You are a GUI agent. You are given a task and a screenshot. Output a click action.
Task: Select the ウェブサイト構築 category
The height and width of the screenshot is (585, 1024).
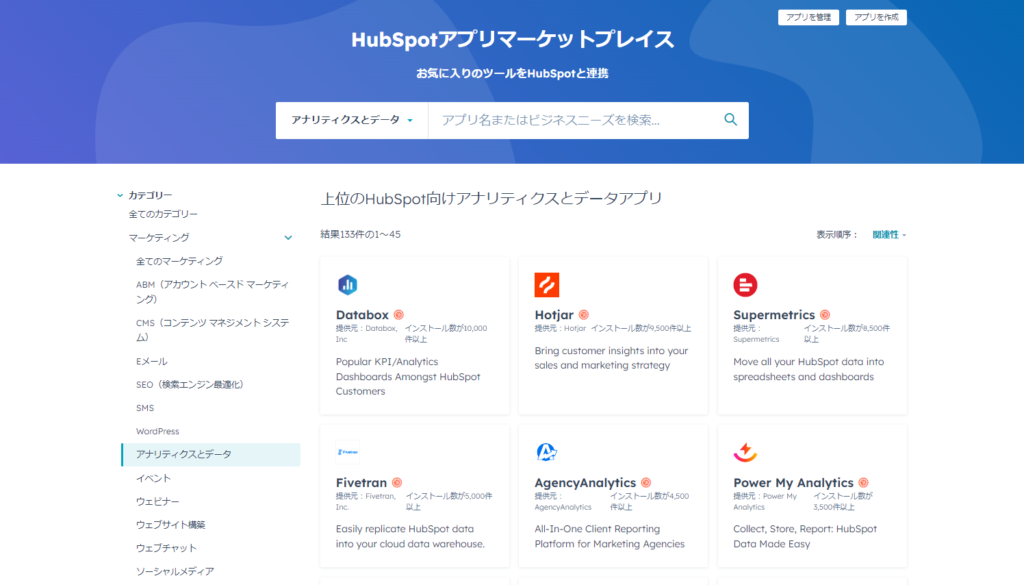170,525
